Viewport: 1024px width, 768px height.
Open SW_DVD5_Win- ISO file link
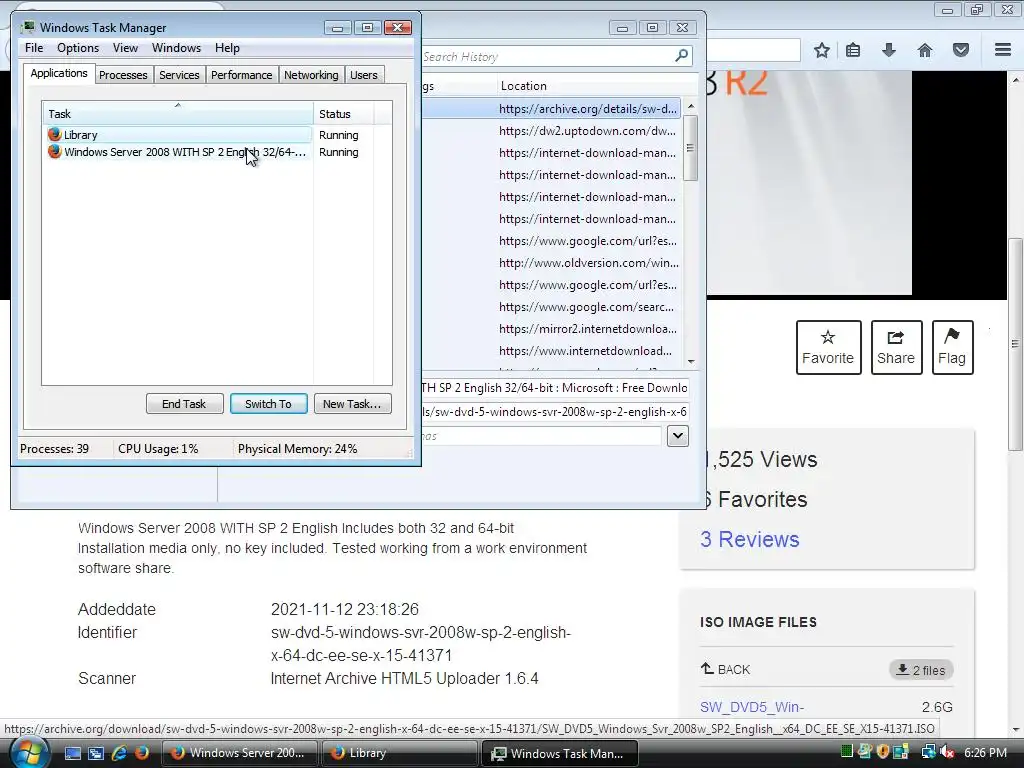pyautogui.click(x=752, y=707)
